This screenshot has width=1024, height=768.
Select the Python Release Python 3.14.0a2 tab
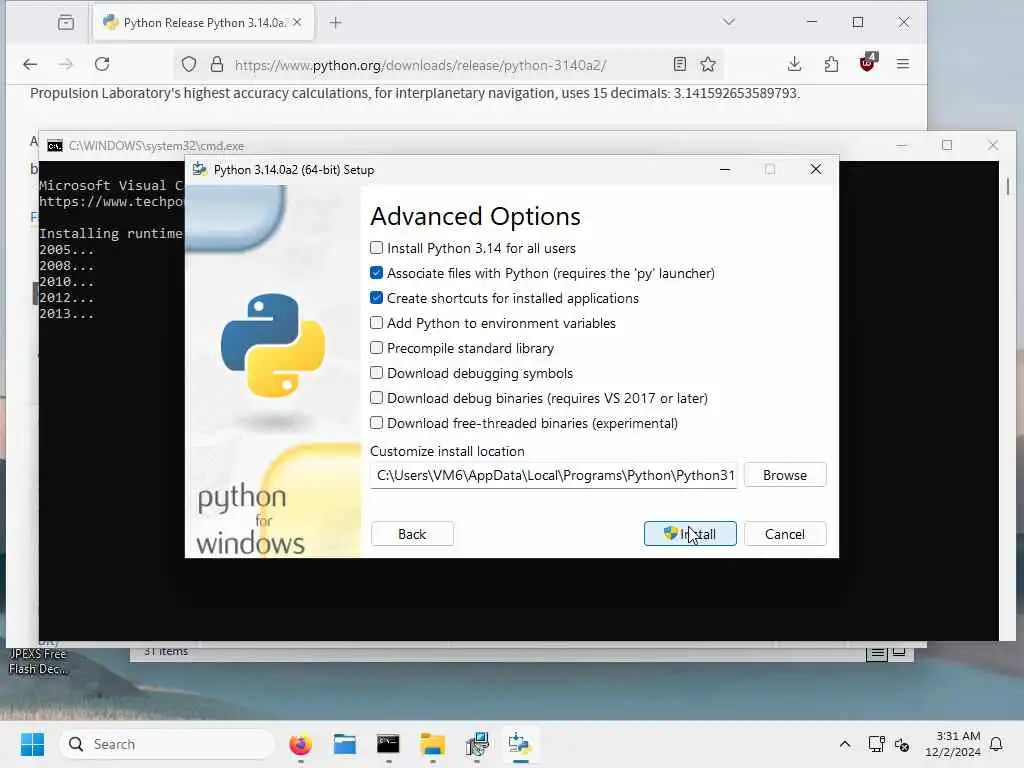pos(204,23)
